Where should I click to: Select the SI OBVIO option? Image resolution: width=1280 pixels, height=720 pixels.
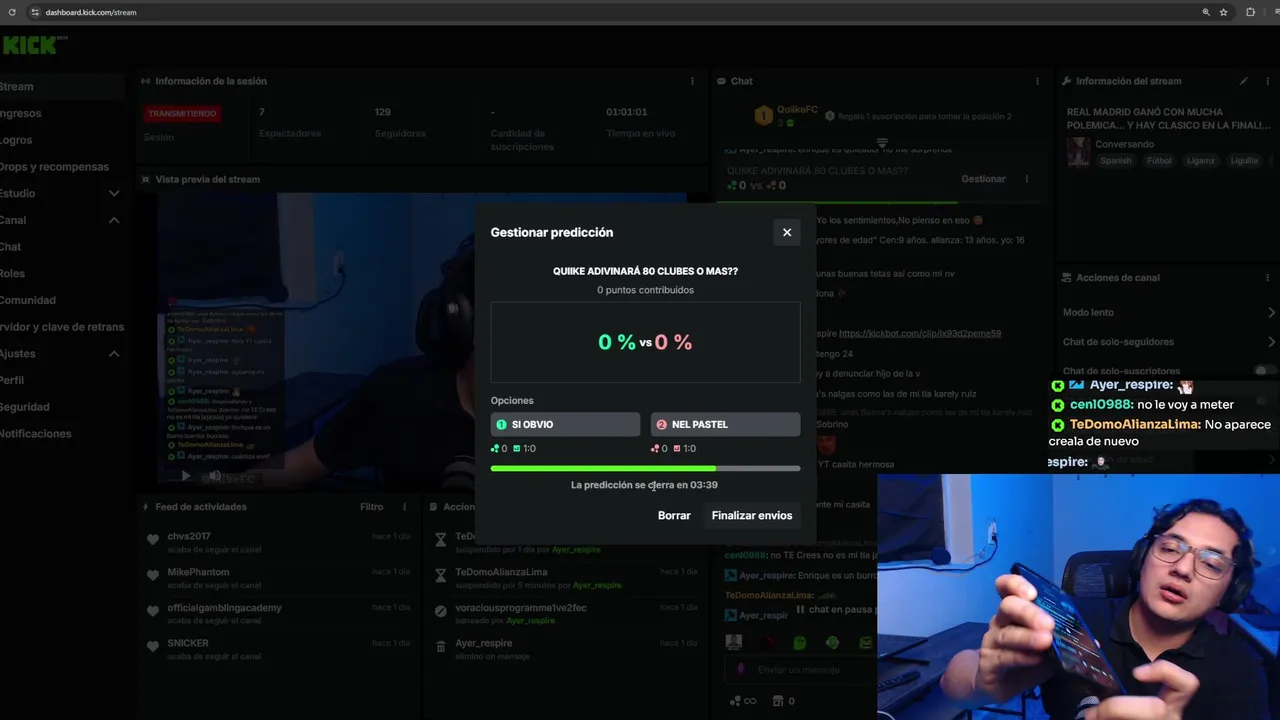[565, 424]
